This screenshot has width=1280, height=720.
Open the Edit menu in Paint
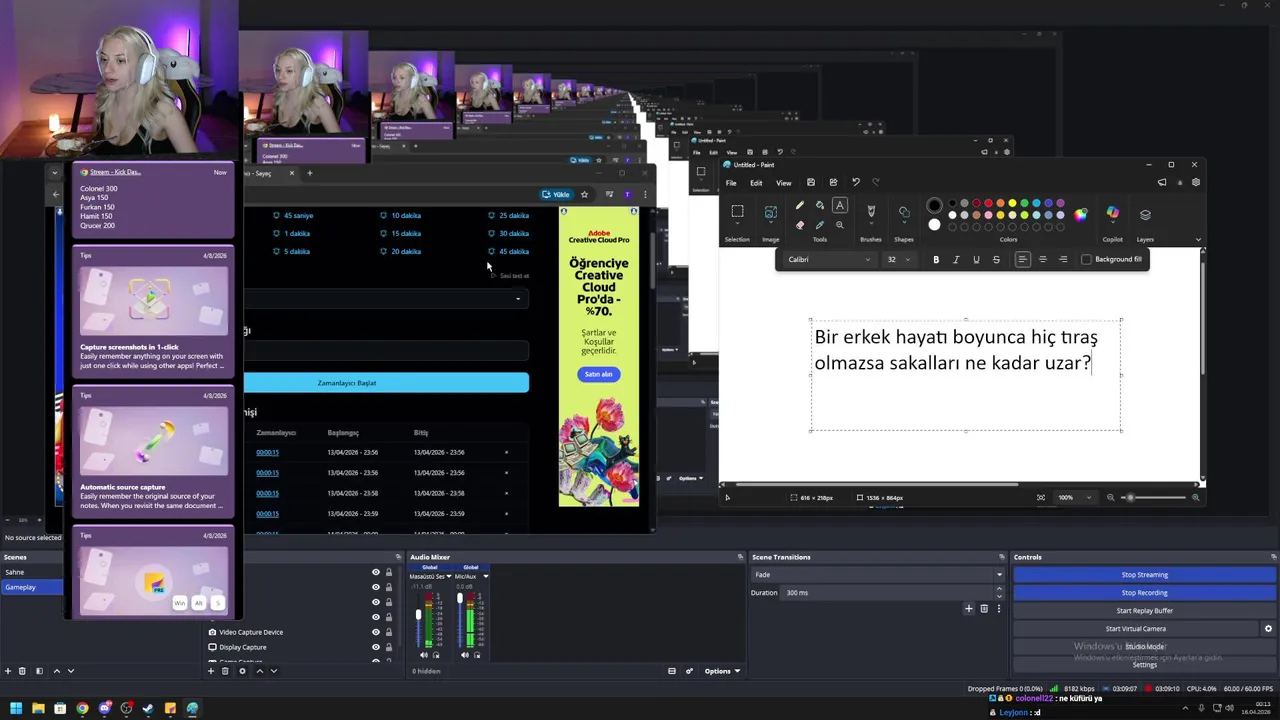[756, 183]
